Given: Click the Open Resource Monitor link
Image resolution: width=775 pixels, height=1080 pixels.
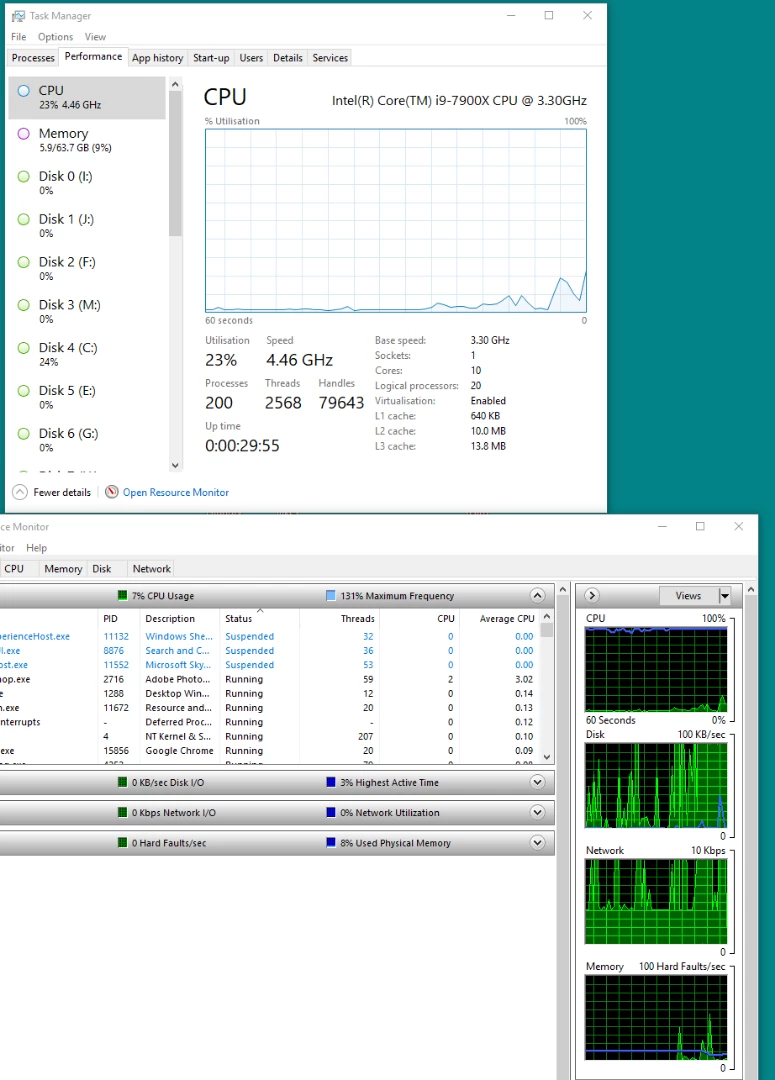Looking at the screenshot, I should point(176,492).
